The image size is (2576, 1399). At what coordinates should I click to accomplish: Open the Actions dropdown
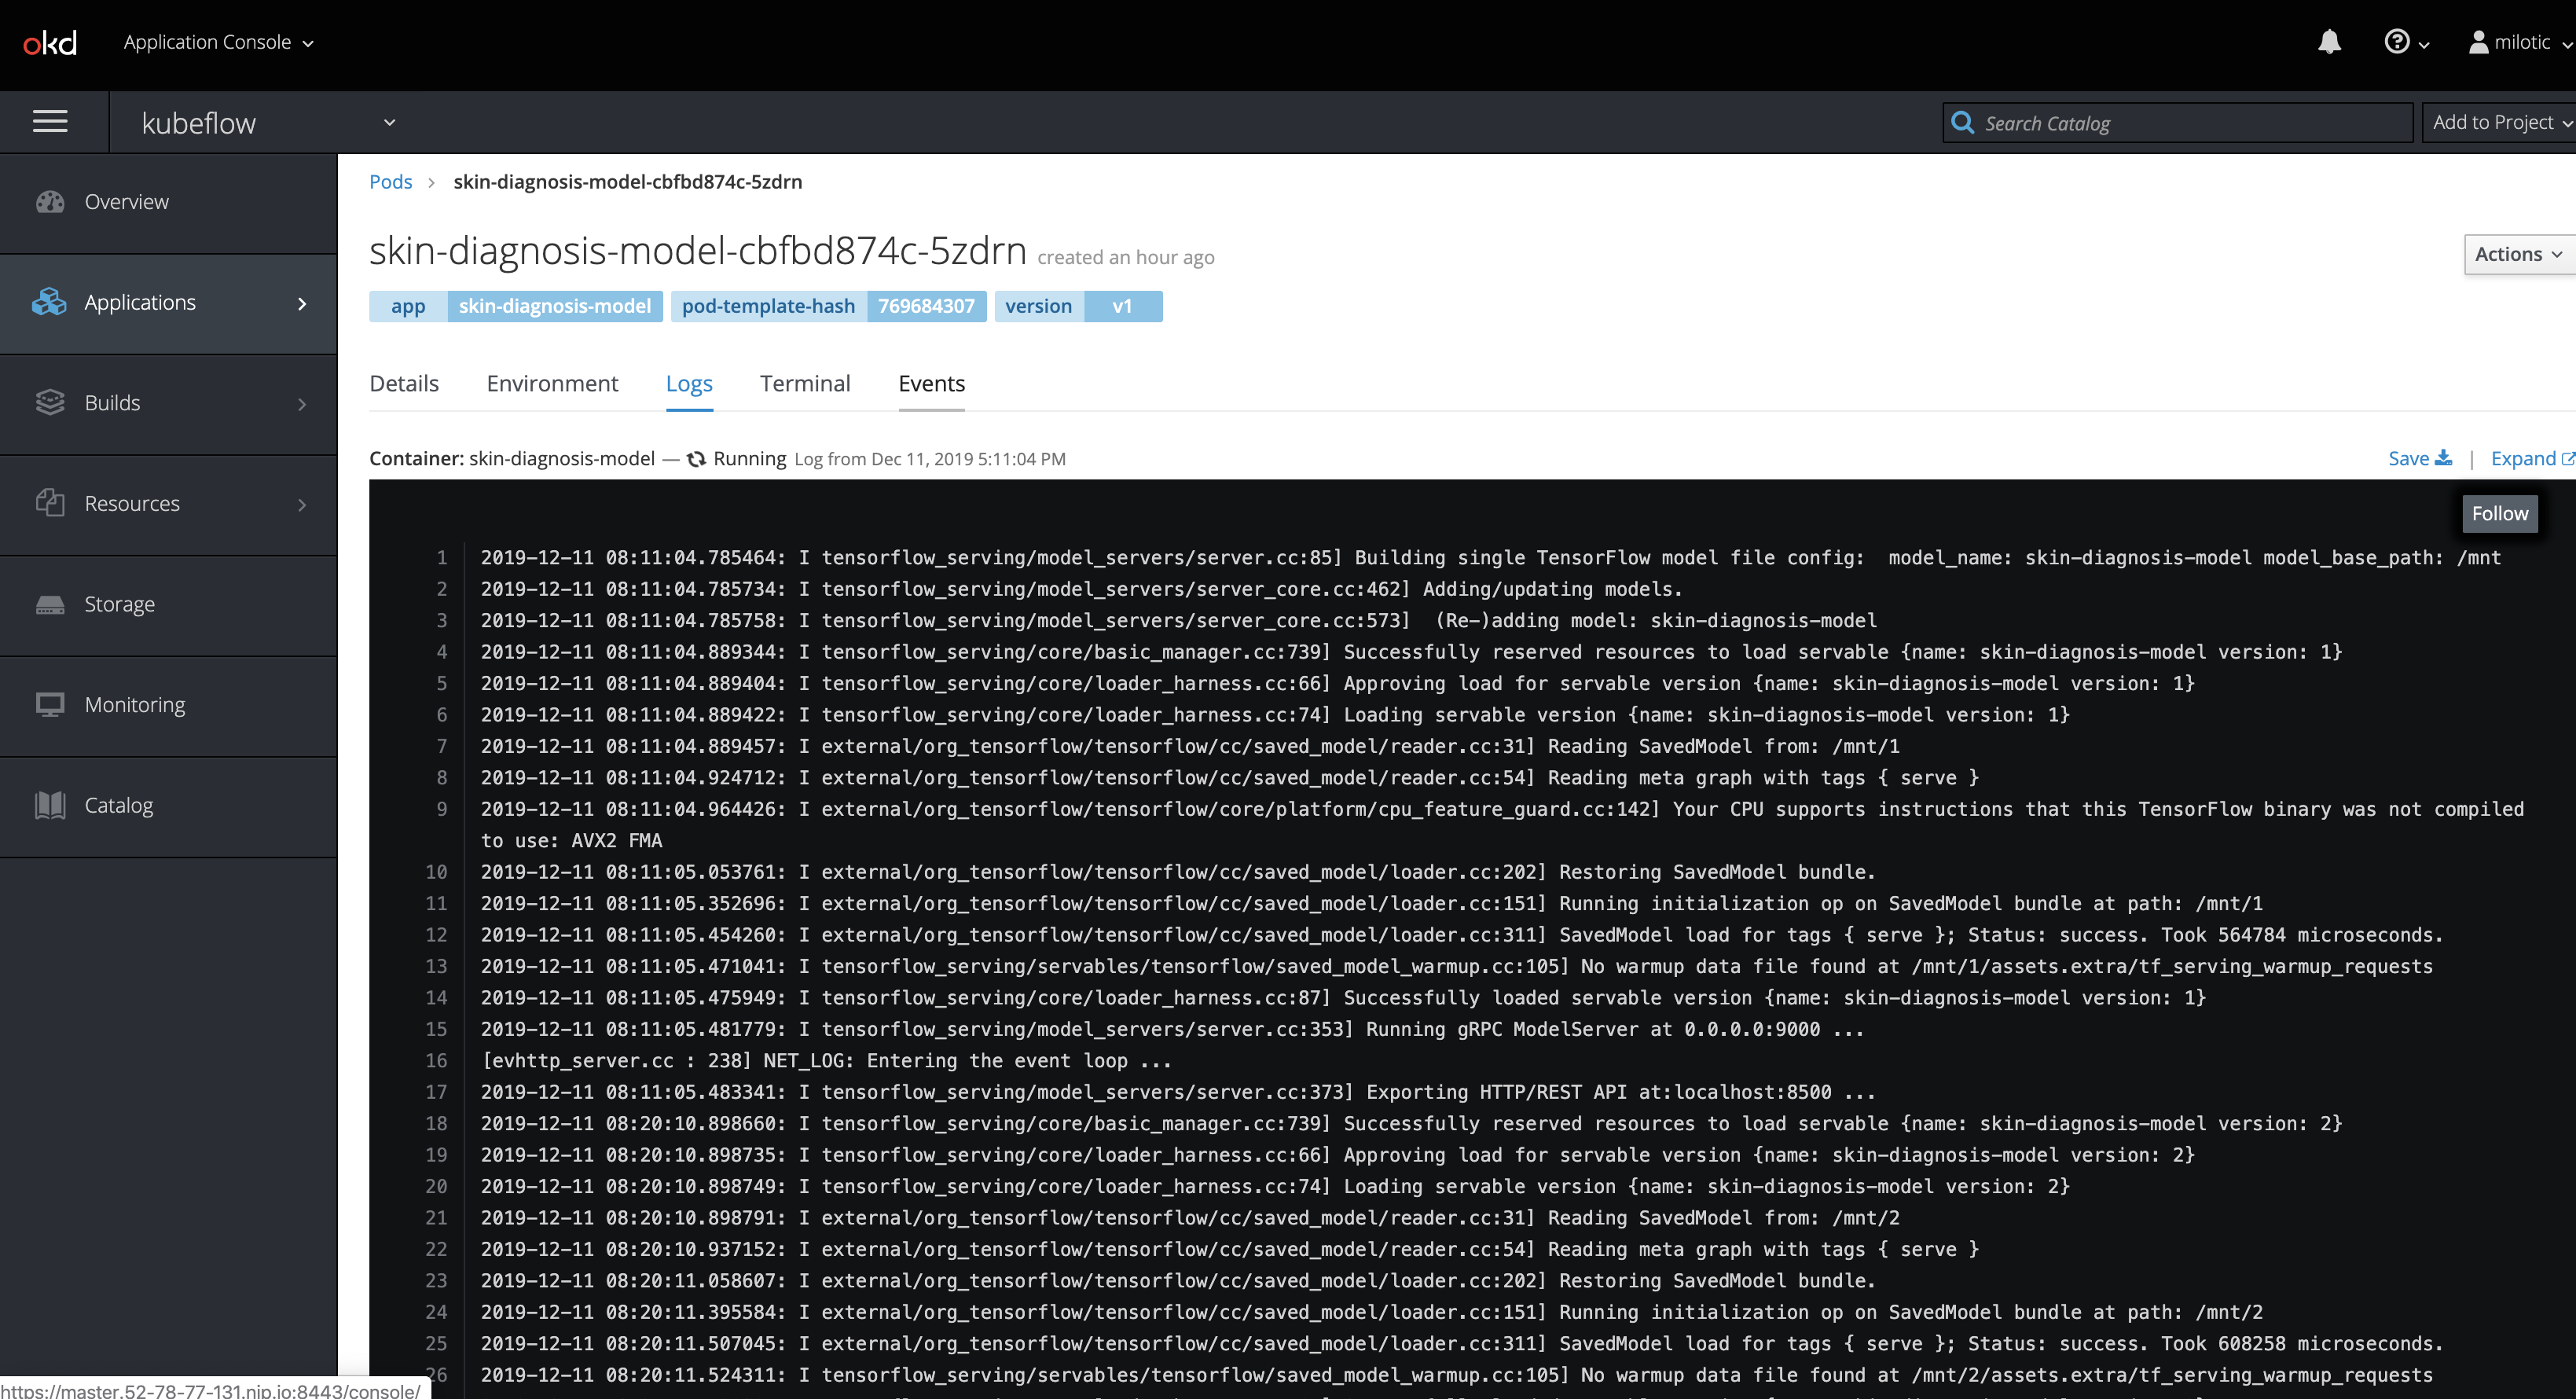[x=2518, y=254]
